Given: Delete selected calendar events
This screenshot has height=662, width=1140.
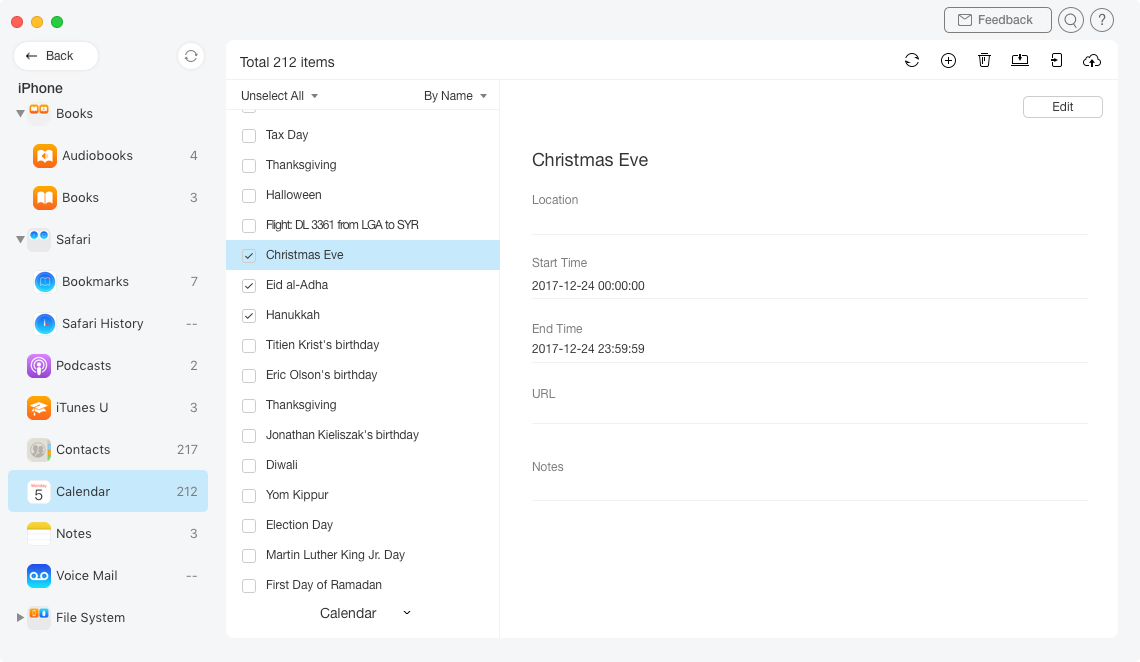Looking at the screenshot, I should [984, 60].
